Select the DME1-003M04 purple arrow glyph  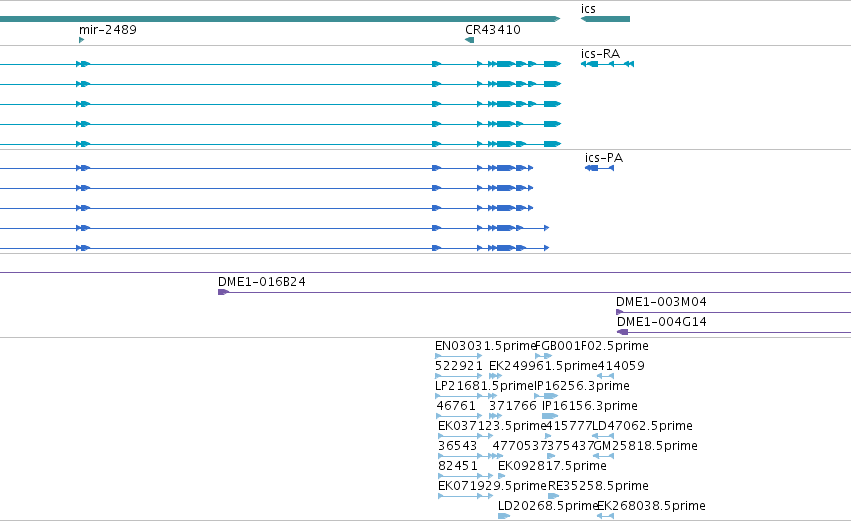pyautogui.click(x=619, y=312)
